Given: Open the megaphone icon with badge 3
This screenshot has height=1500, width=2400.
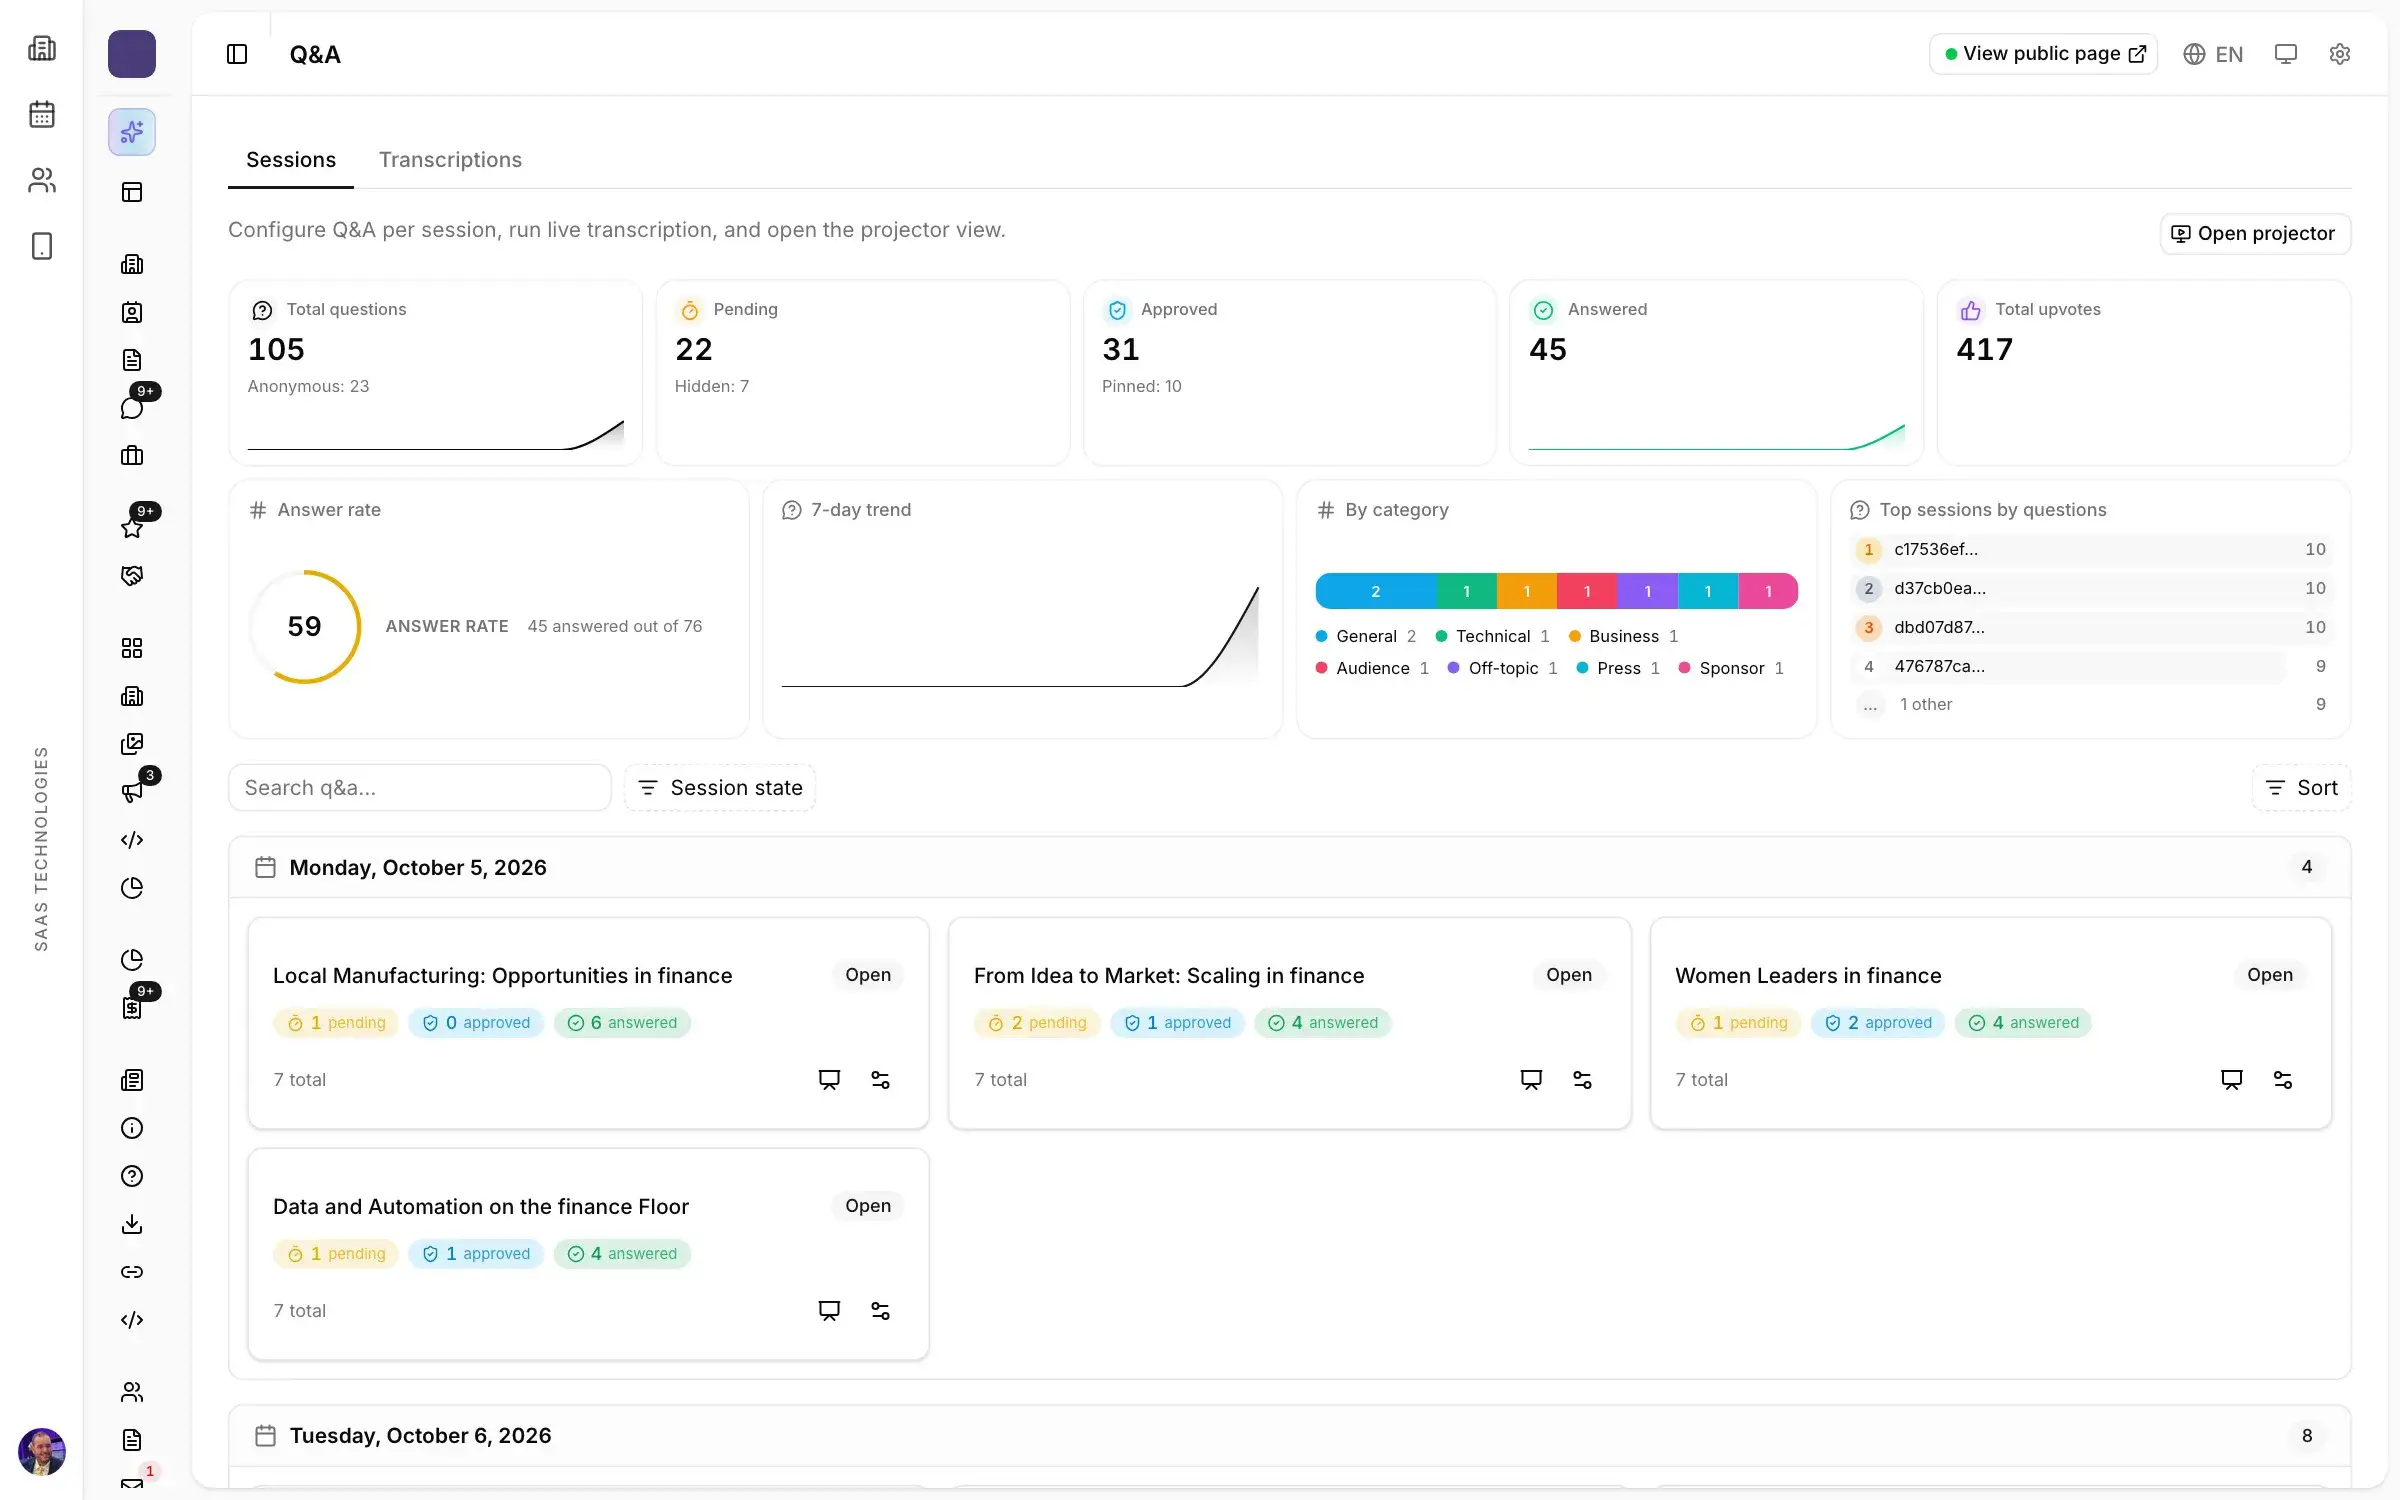Looking at the screenshot, I should coord(132,791).
